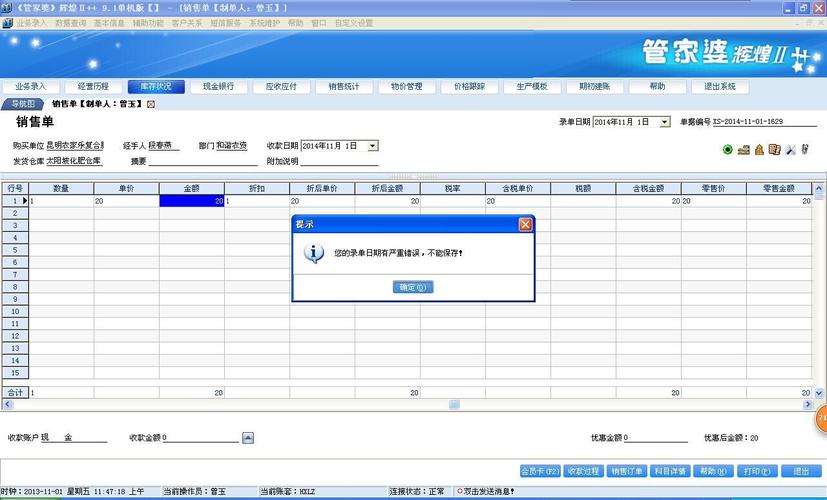Image resolution: width=827 pixels, height=500 pixels.
Task: Click the rightmost paperclip-like icon in the bill toolbar
Action: point(805,149)
